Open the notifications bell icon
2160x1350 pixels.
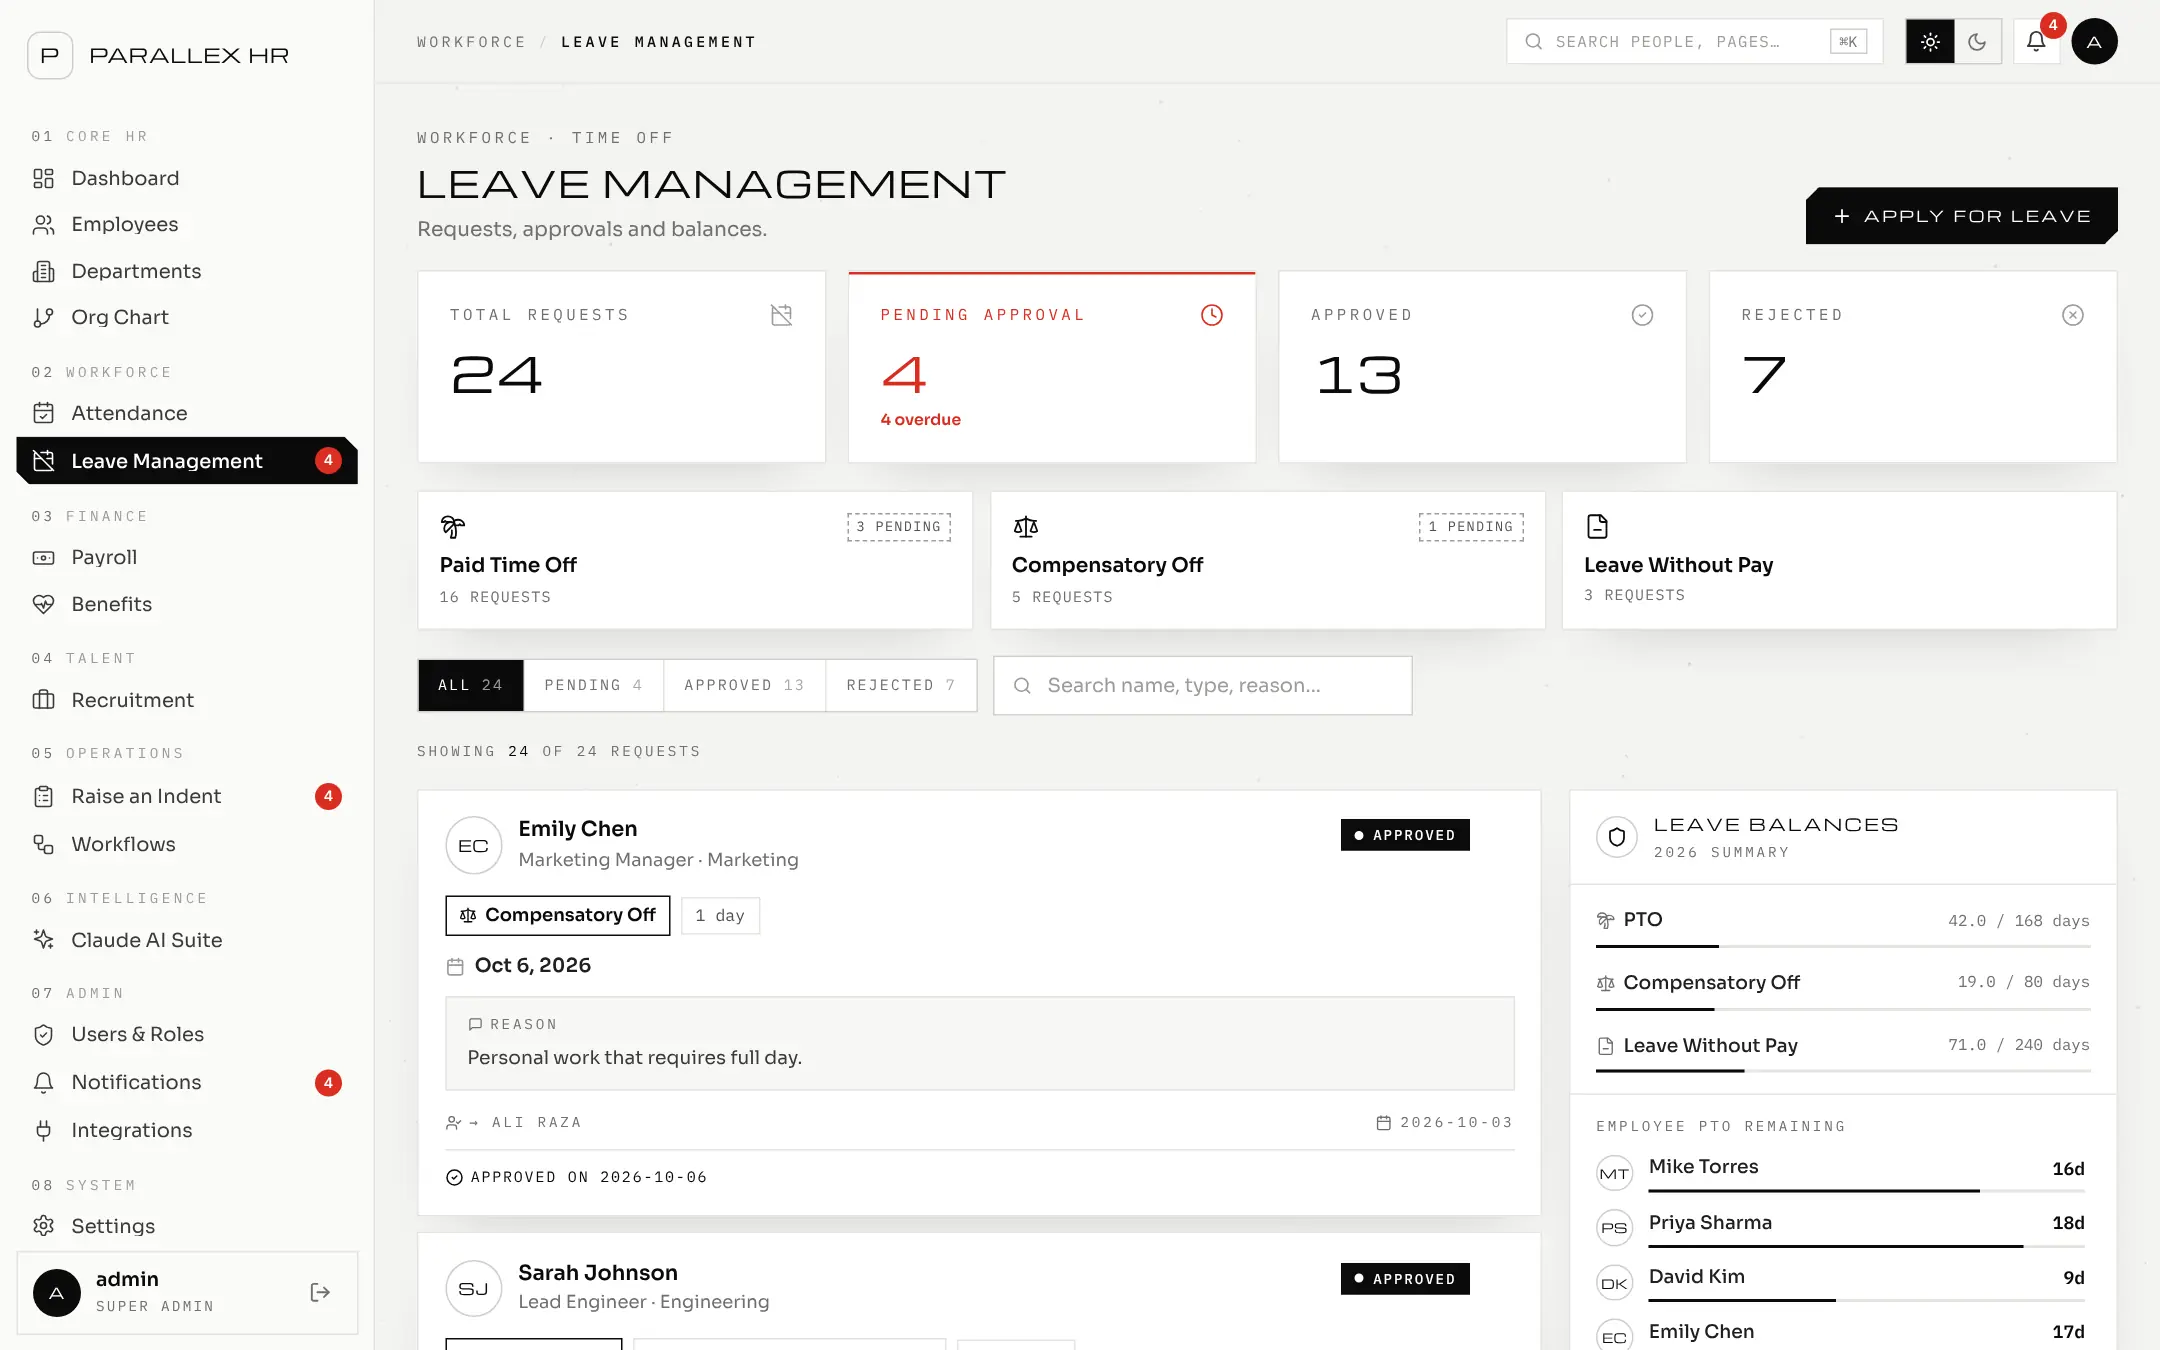(2036, 42)
